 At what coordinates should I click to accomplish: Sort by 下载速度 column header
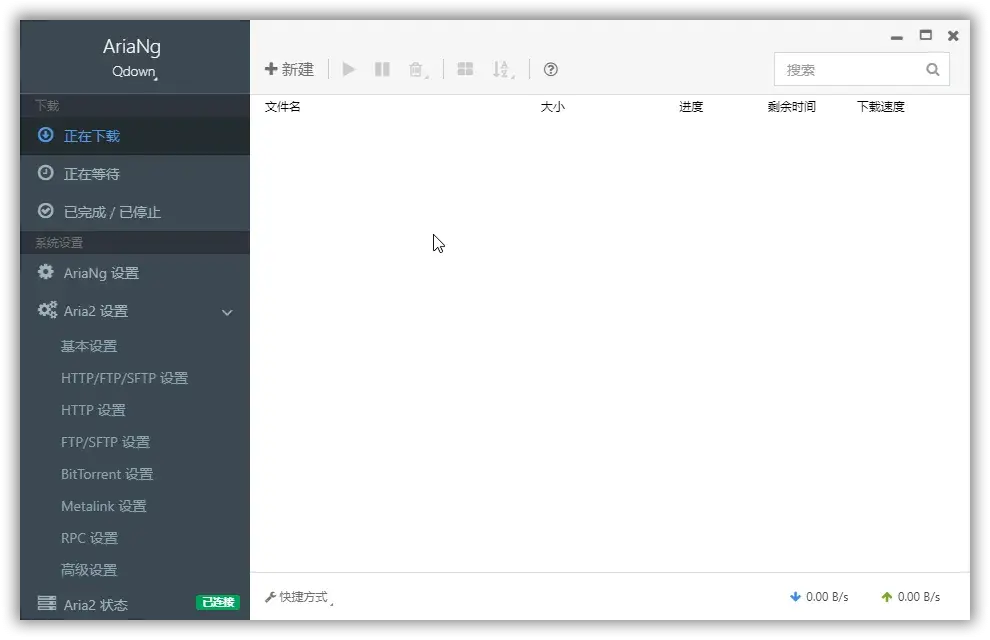tap(880, 107)
